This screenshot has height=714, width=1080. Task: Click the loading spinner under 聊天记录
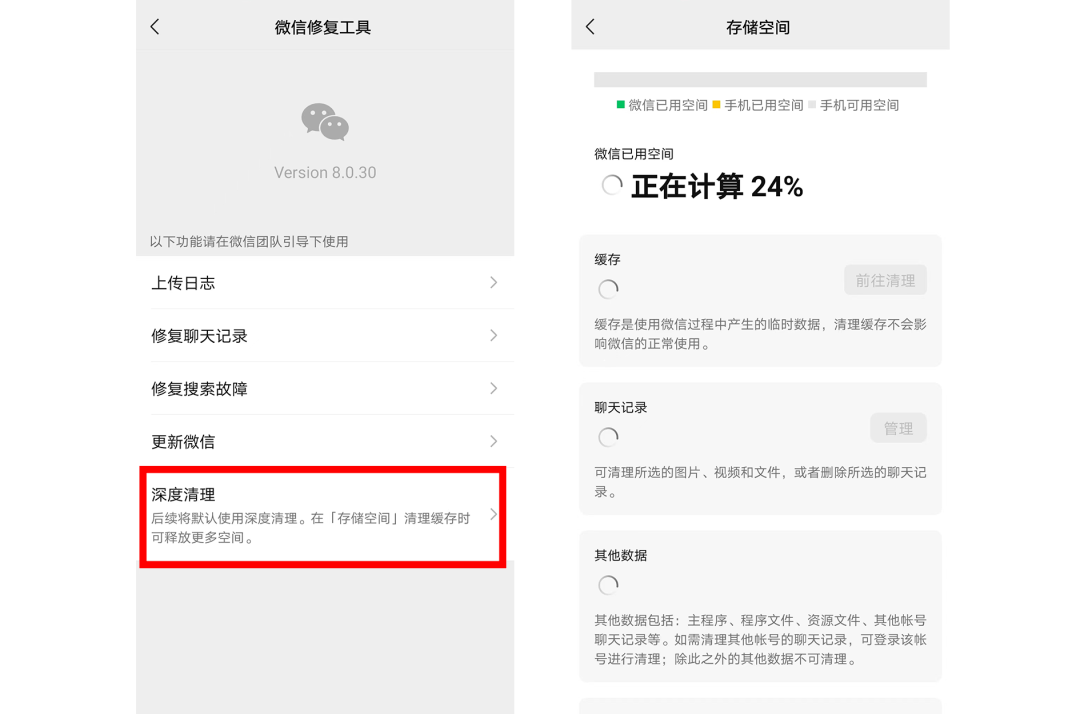[x=608, y=437]
